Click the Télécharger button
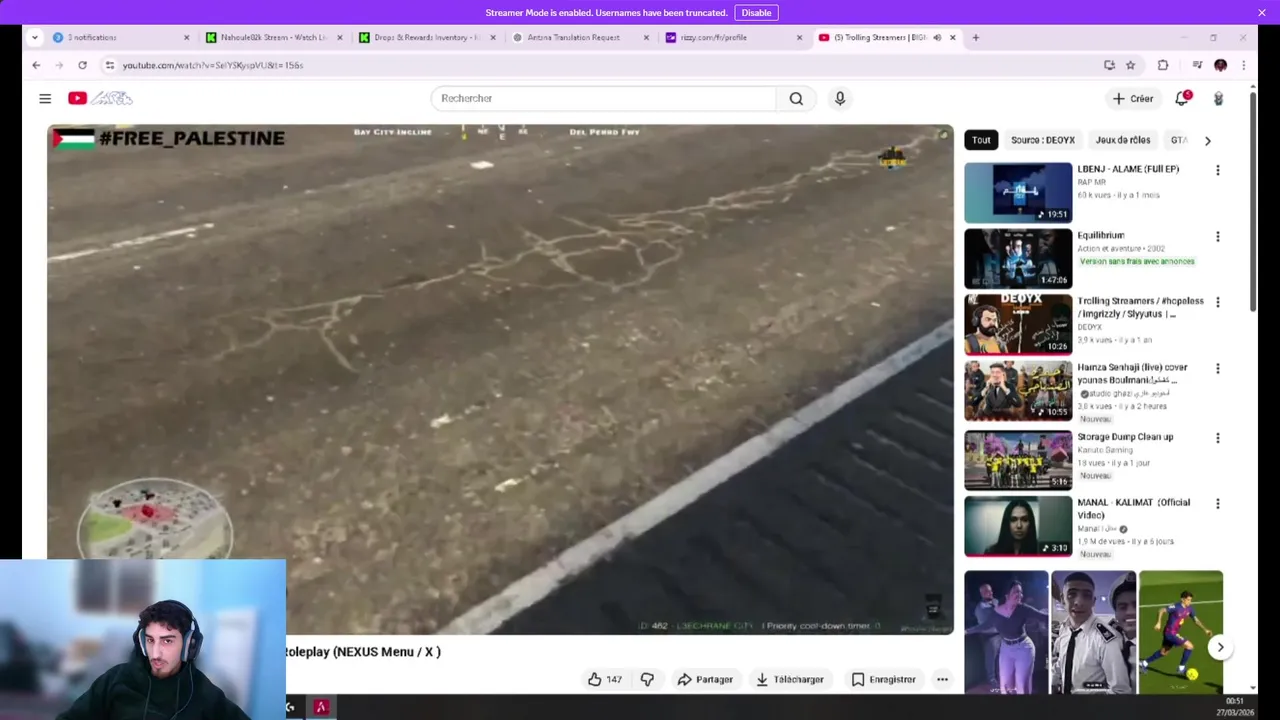1280x720 pixels. [x=790, y=679]
